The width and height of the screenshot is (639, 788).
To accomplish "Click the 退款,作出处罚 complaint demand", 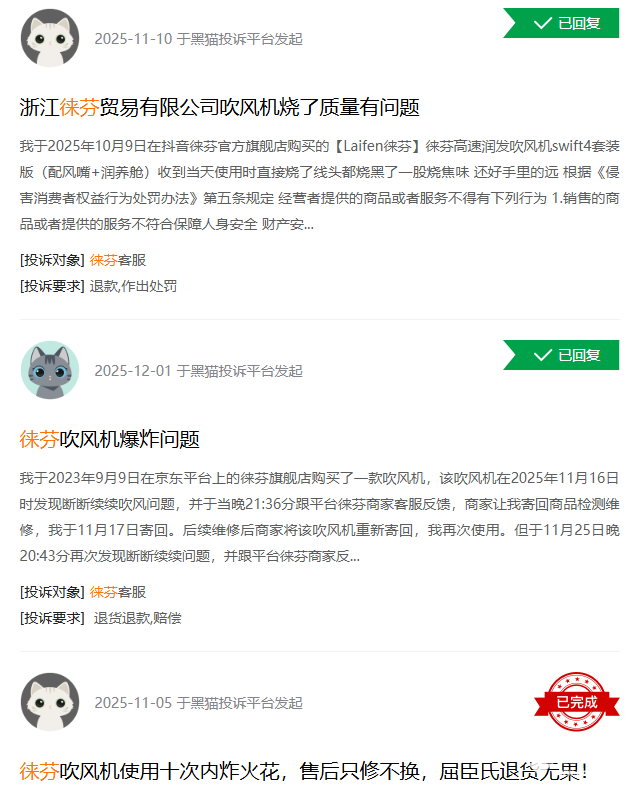I will click(133, 286).
